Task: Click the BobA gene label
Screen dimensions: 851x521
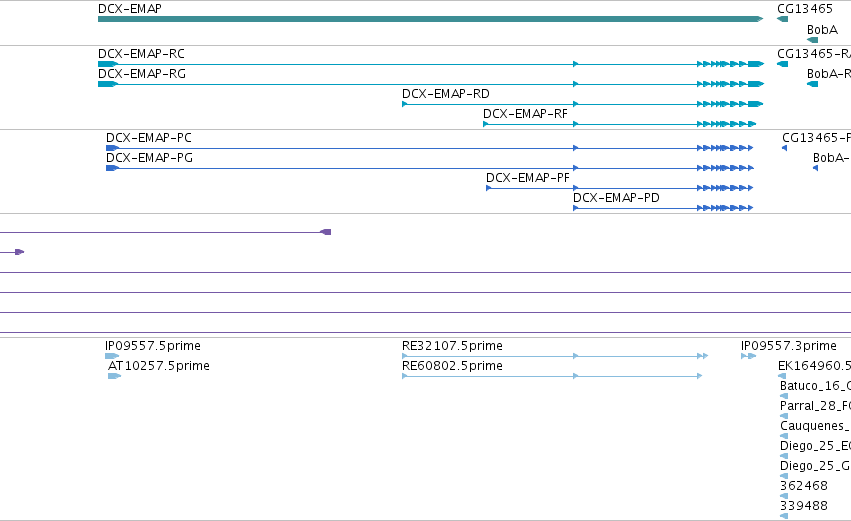Action: [822, 30]
